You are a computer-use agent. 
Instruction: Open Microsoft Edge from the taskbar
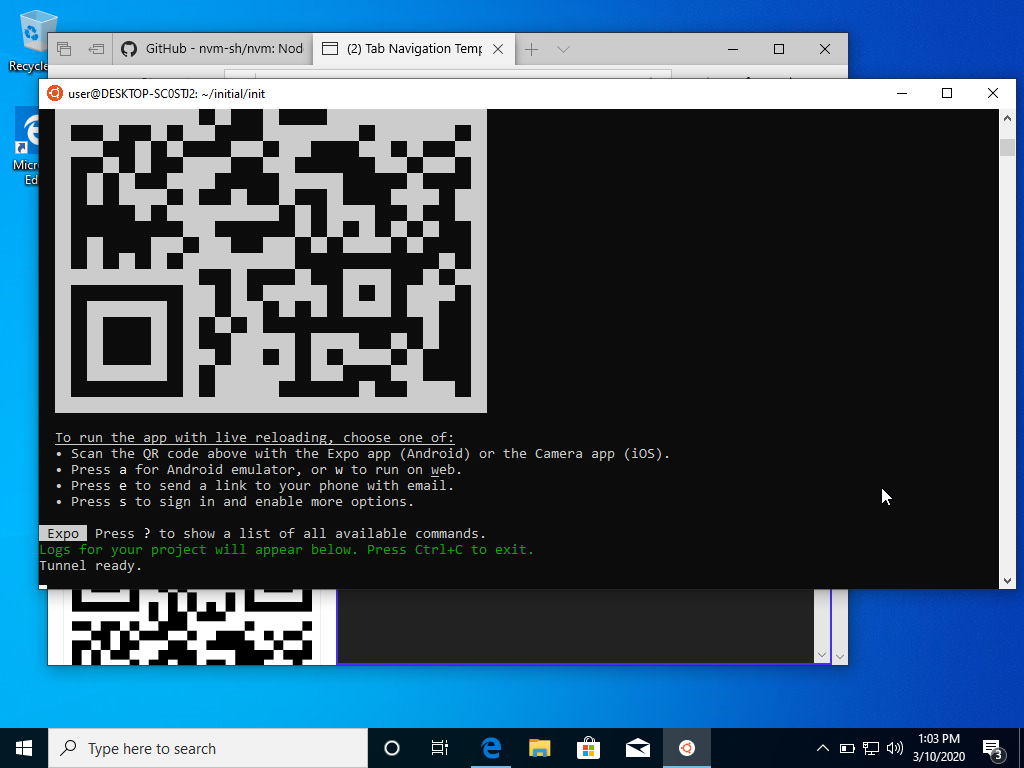point(490,748)
